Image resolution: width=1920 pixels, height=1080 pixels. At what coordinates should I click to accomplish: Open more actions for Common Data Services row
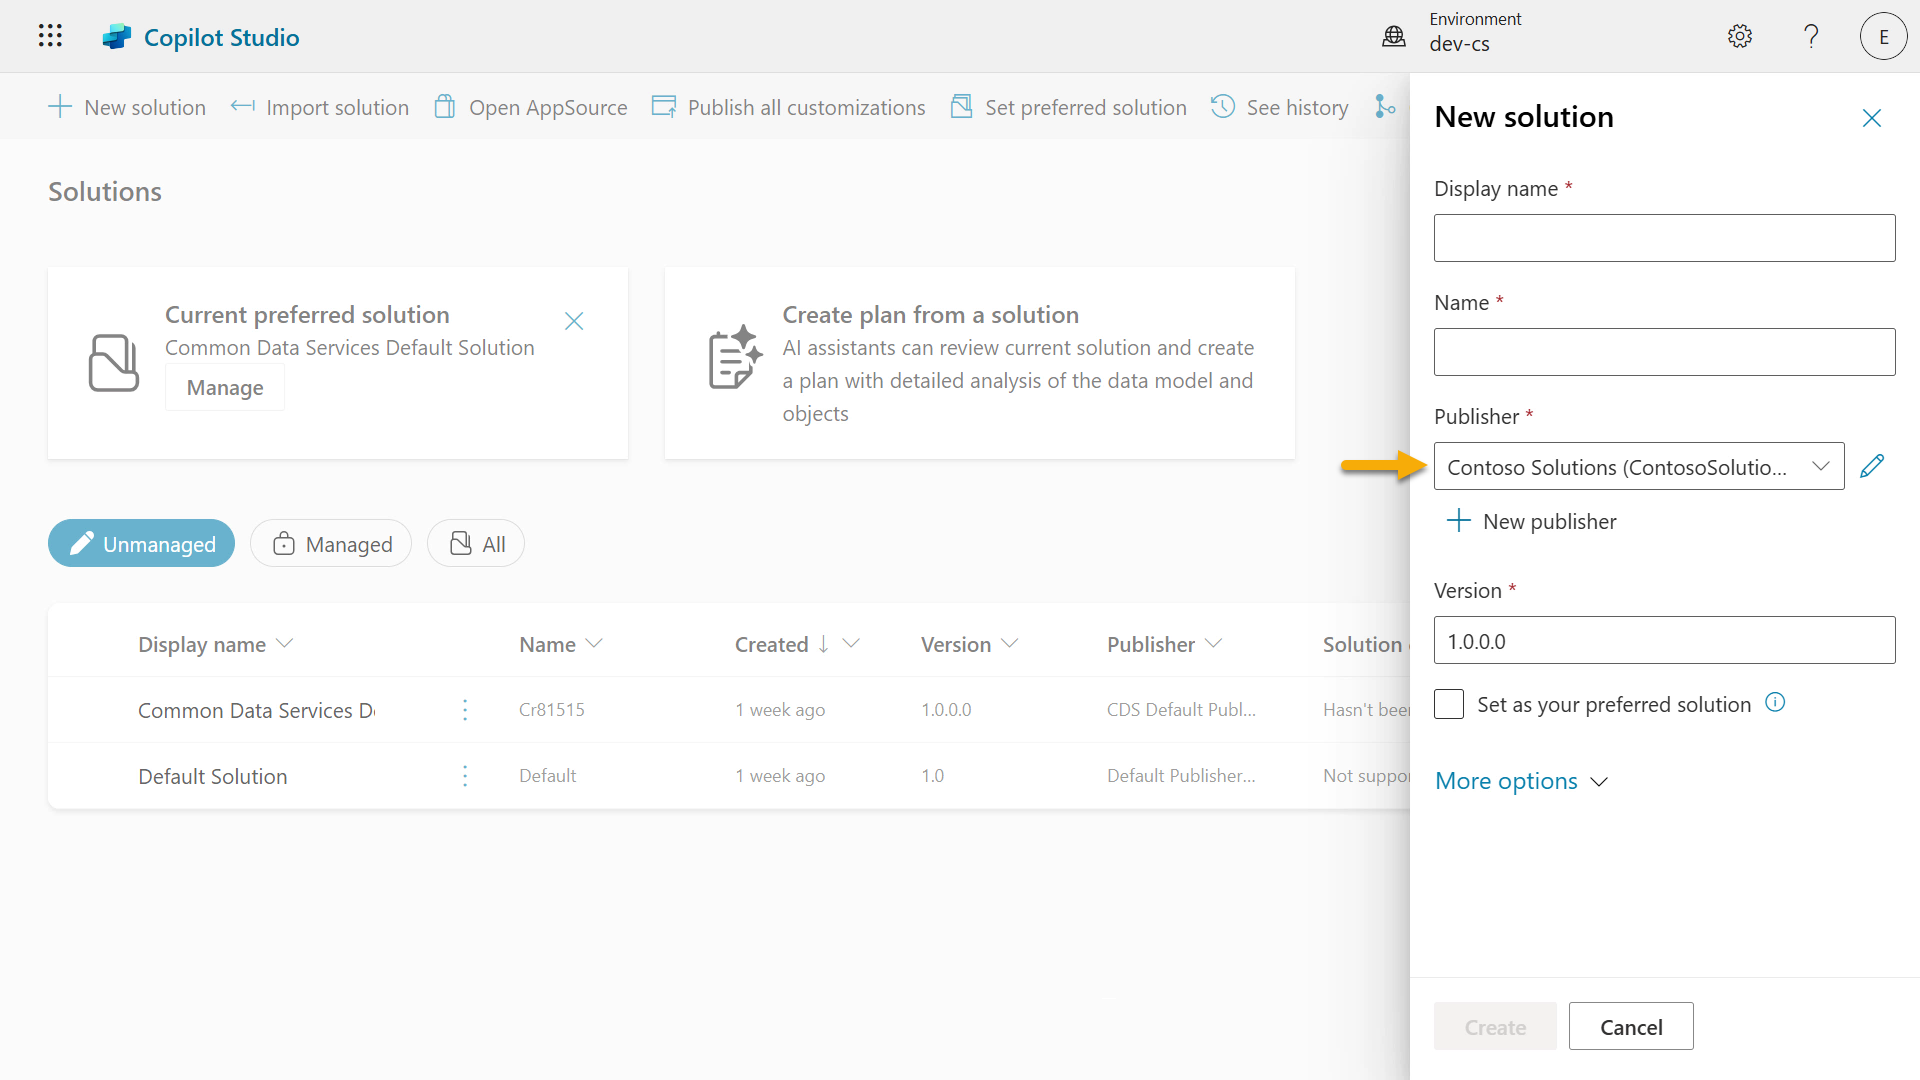(x=465, y=710)
